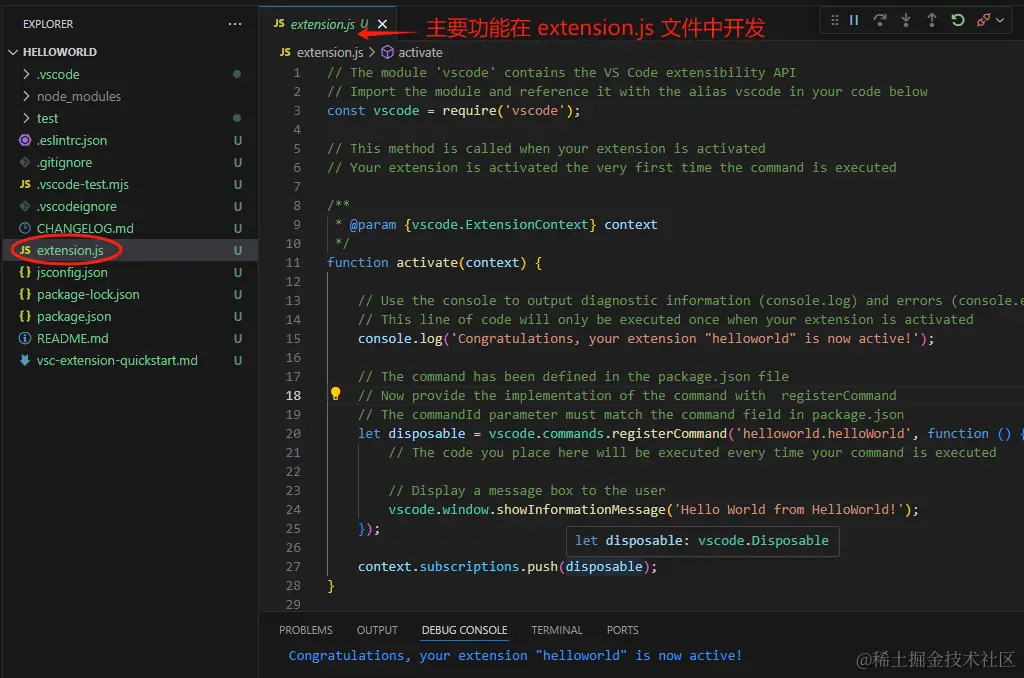The width and height of the screenshot is (1024, 678).
Task: Click the arrow icon of vsc-extension-quickstart.md
Action: point(25,360)
